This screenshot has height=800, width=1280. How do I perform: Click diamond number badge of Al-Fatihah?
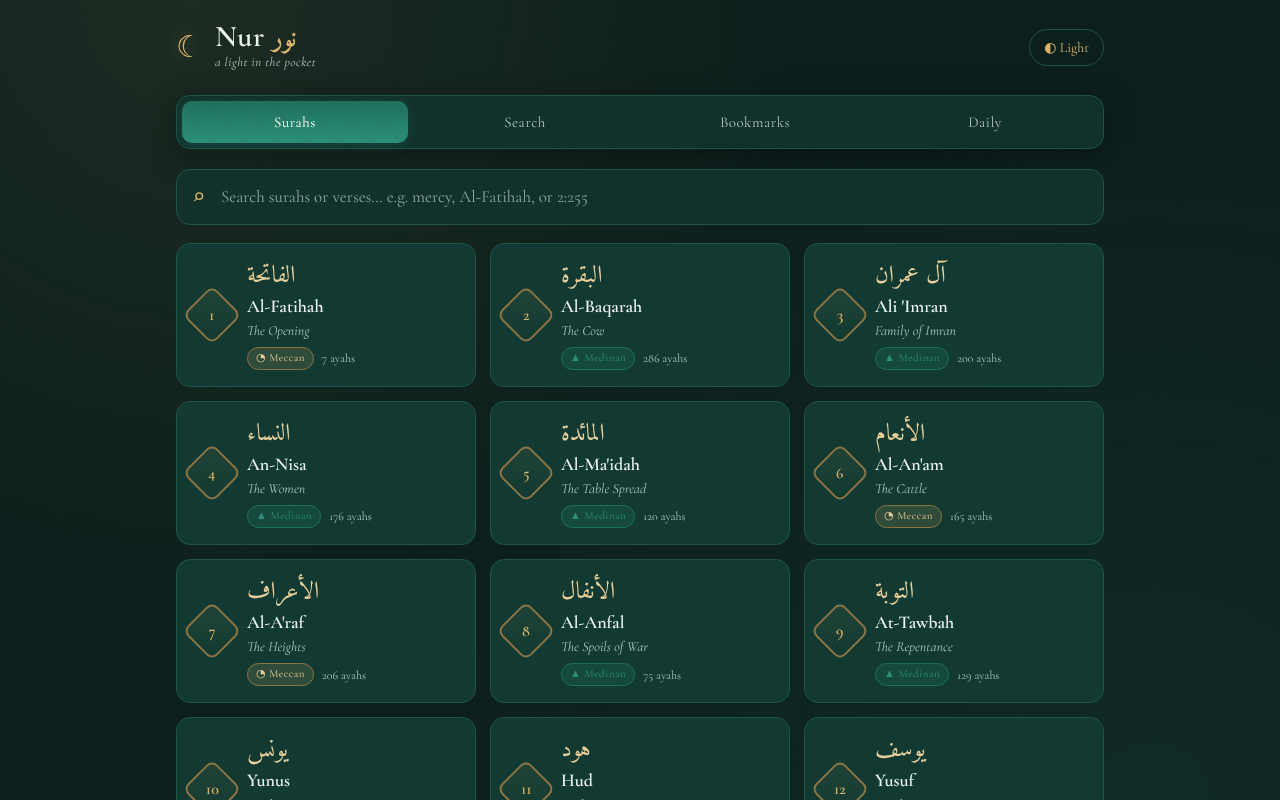[212, 315]
